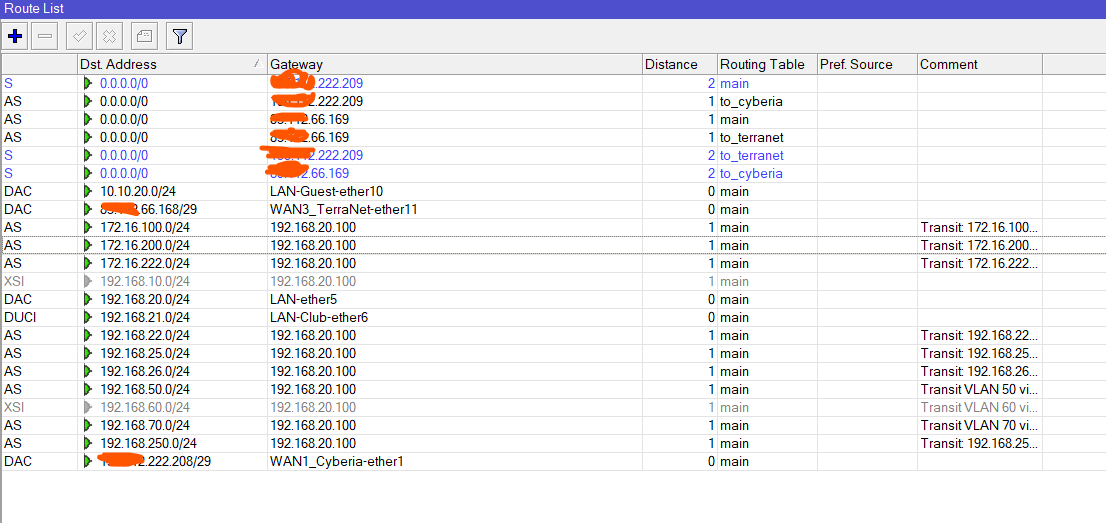Click the gray route icon of 192.168.10.0/24
The height and width of the screenshot is (523, 1106).
88,281
